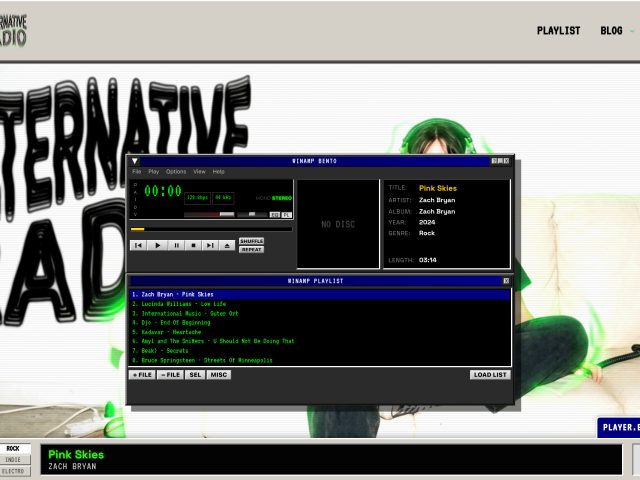Open the PLAYLIST navigation link
Image resolution: width=640 pixels, height=480 pixels.
click(558, 31)
